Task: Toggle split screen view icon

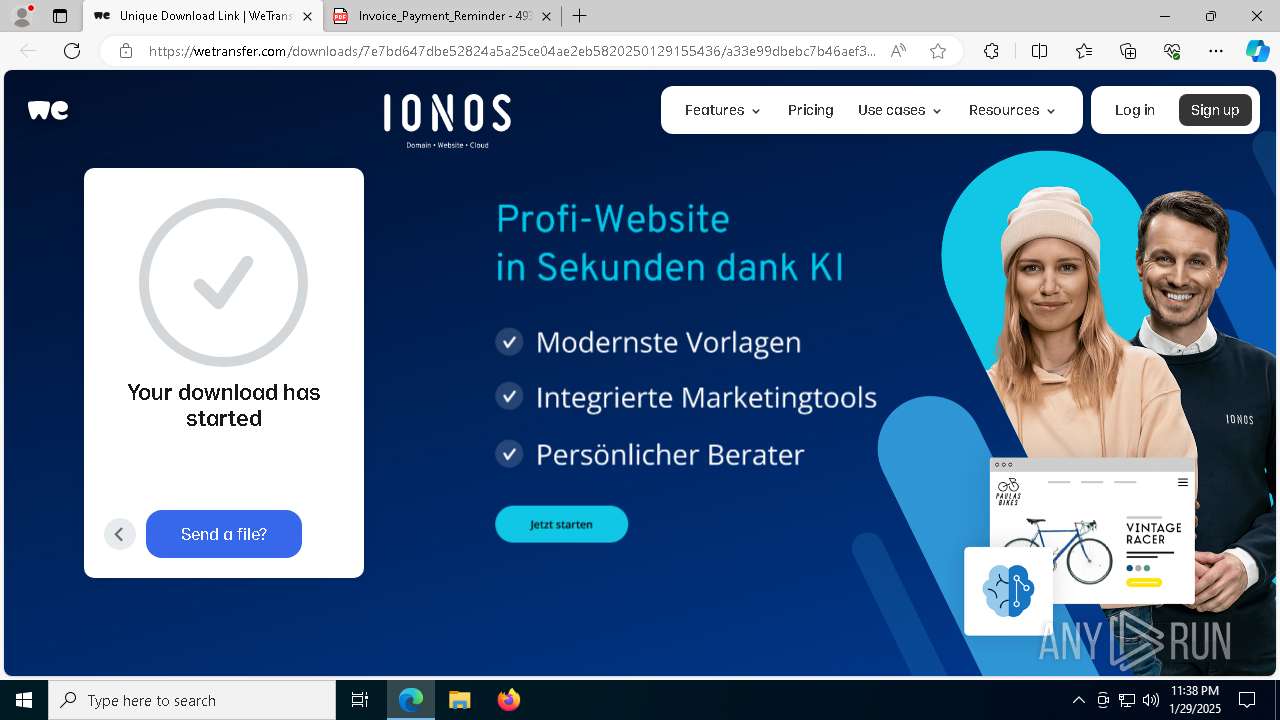Action: [x=1039, y=51]
